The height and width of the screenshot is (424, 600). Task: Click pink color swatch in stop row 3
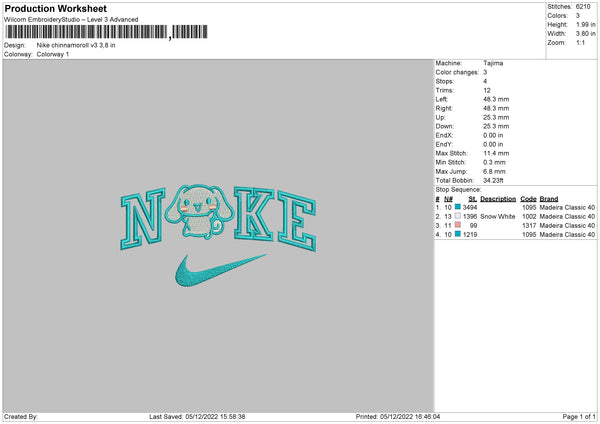458,225
